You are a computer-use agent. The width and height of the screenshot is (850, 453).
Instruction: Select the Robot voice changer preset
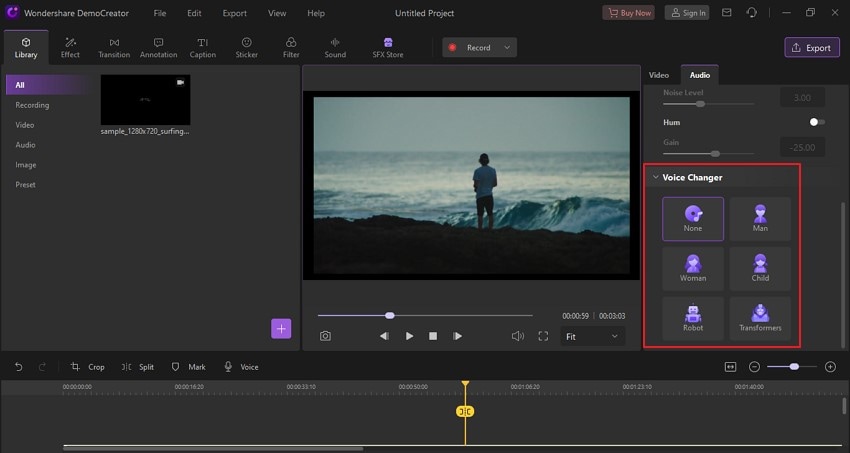[692, 317]
